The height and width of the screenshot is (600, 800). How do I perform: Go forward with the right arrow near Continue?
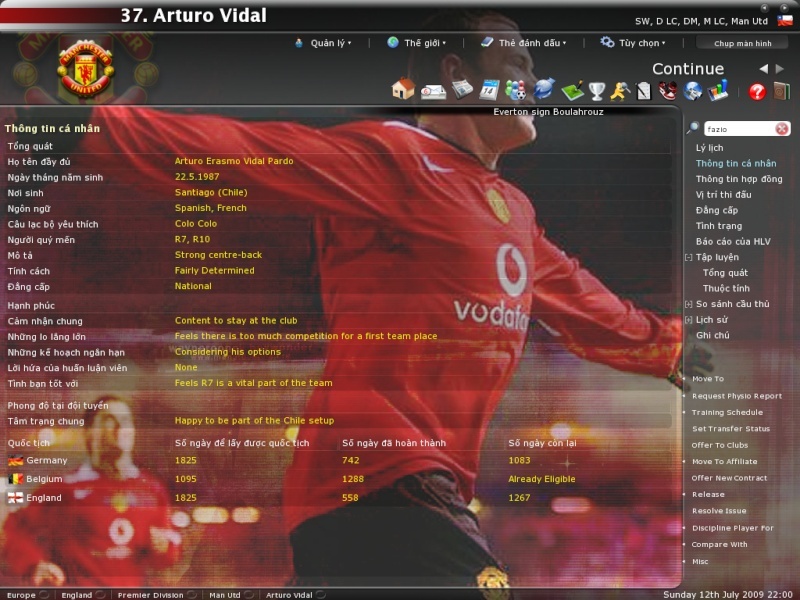[x=780, y=68]
